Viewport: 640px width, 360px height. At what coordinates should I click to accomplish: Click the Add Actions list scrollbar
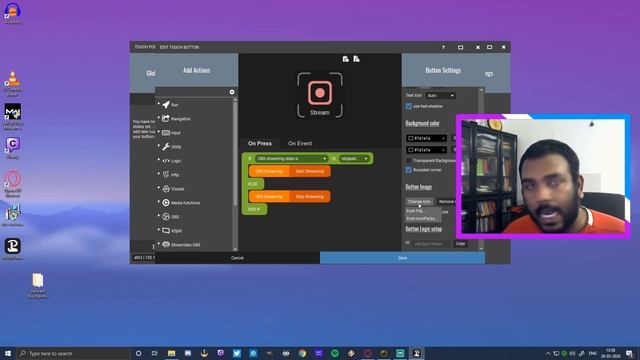click(x=235, y=153)
